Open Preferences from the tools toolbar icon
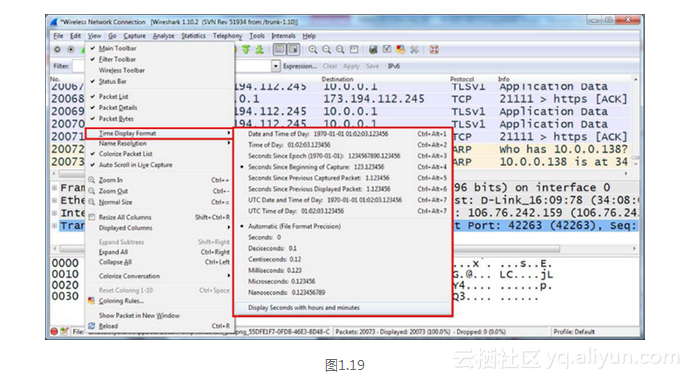Screen dimensions: 691x379 coord(414,49)
